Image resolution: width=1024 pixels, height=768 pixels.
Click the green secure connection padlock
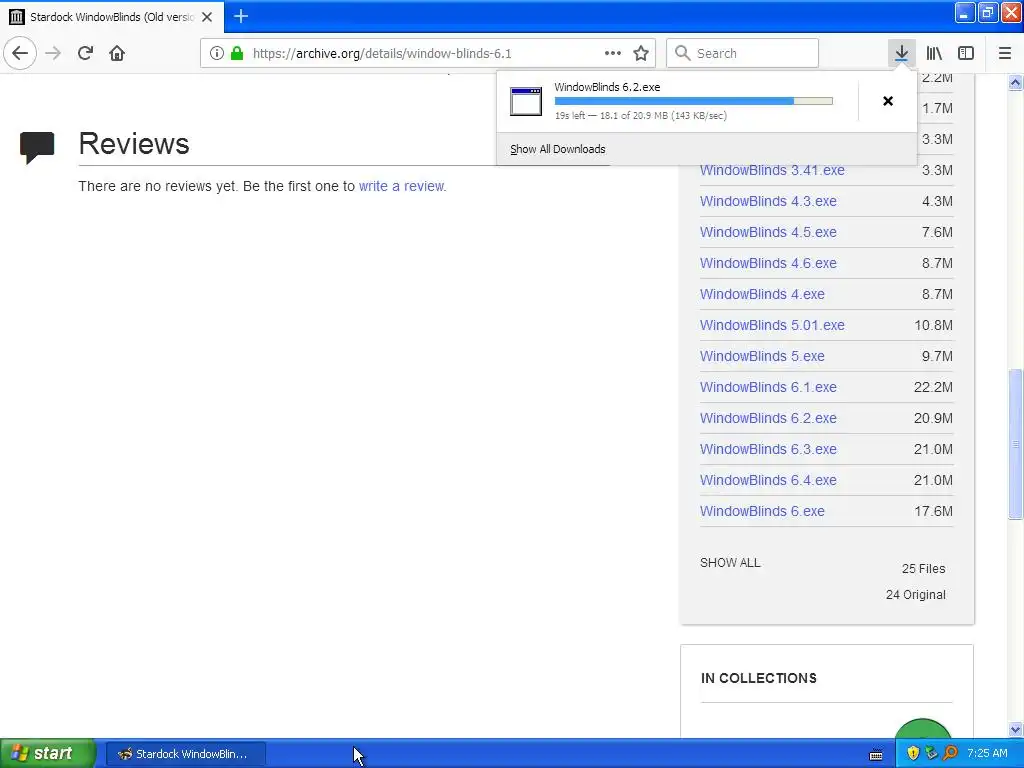pyautogui.click(x=237, y=53)
